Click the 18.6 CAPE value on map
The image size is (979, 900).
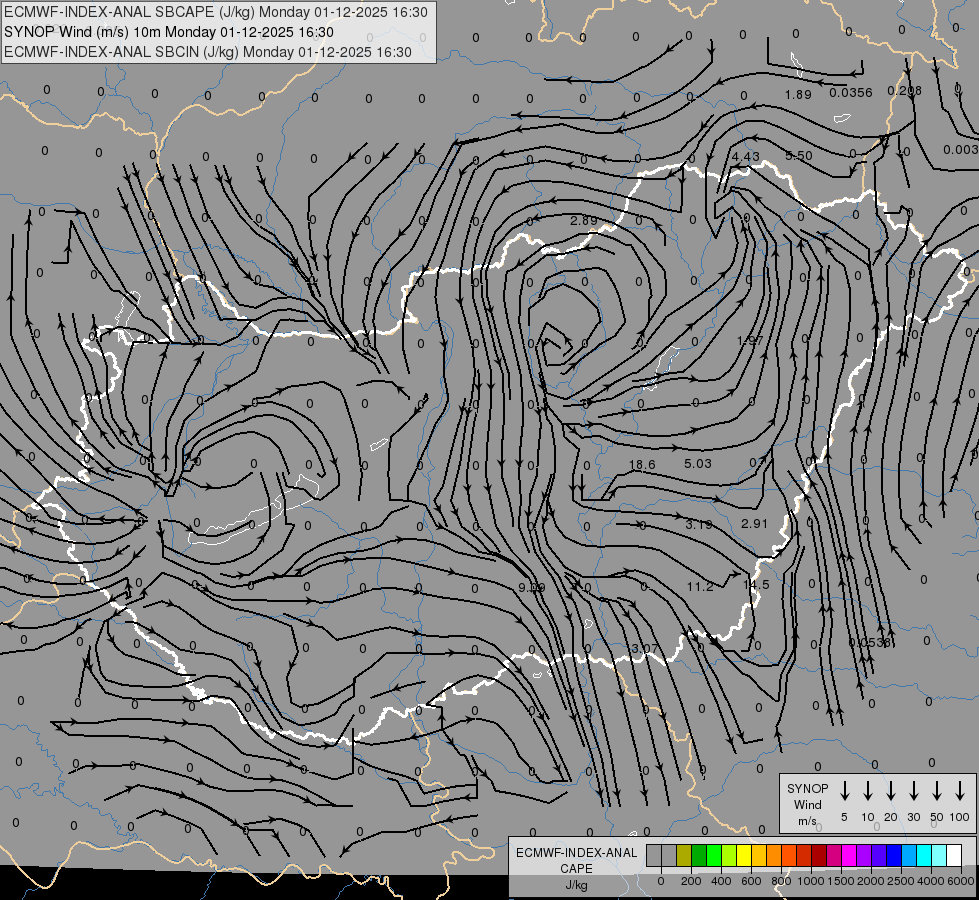point(642,465)
